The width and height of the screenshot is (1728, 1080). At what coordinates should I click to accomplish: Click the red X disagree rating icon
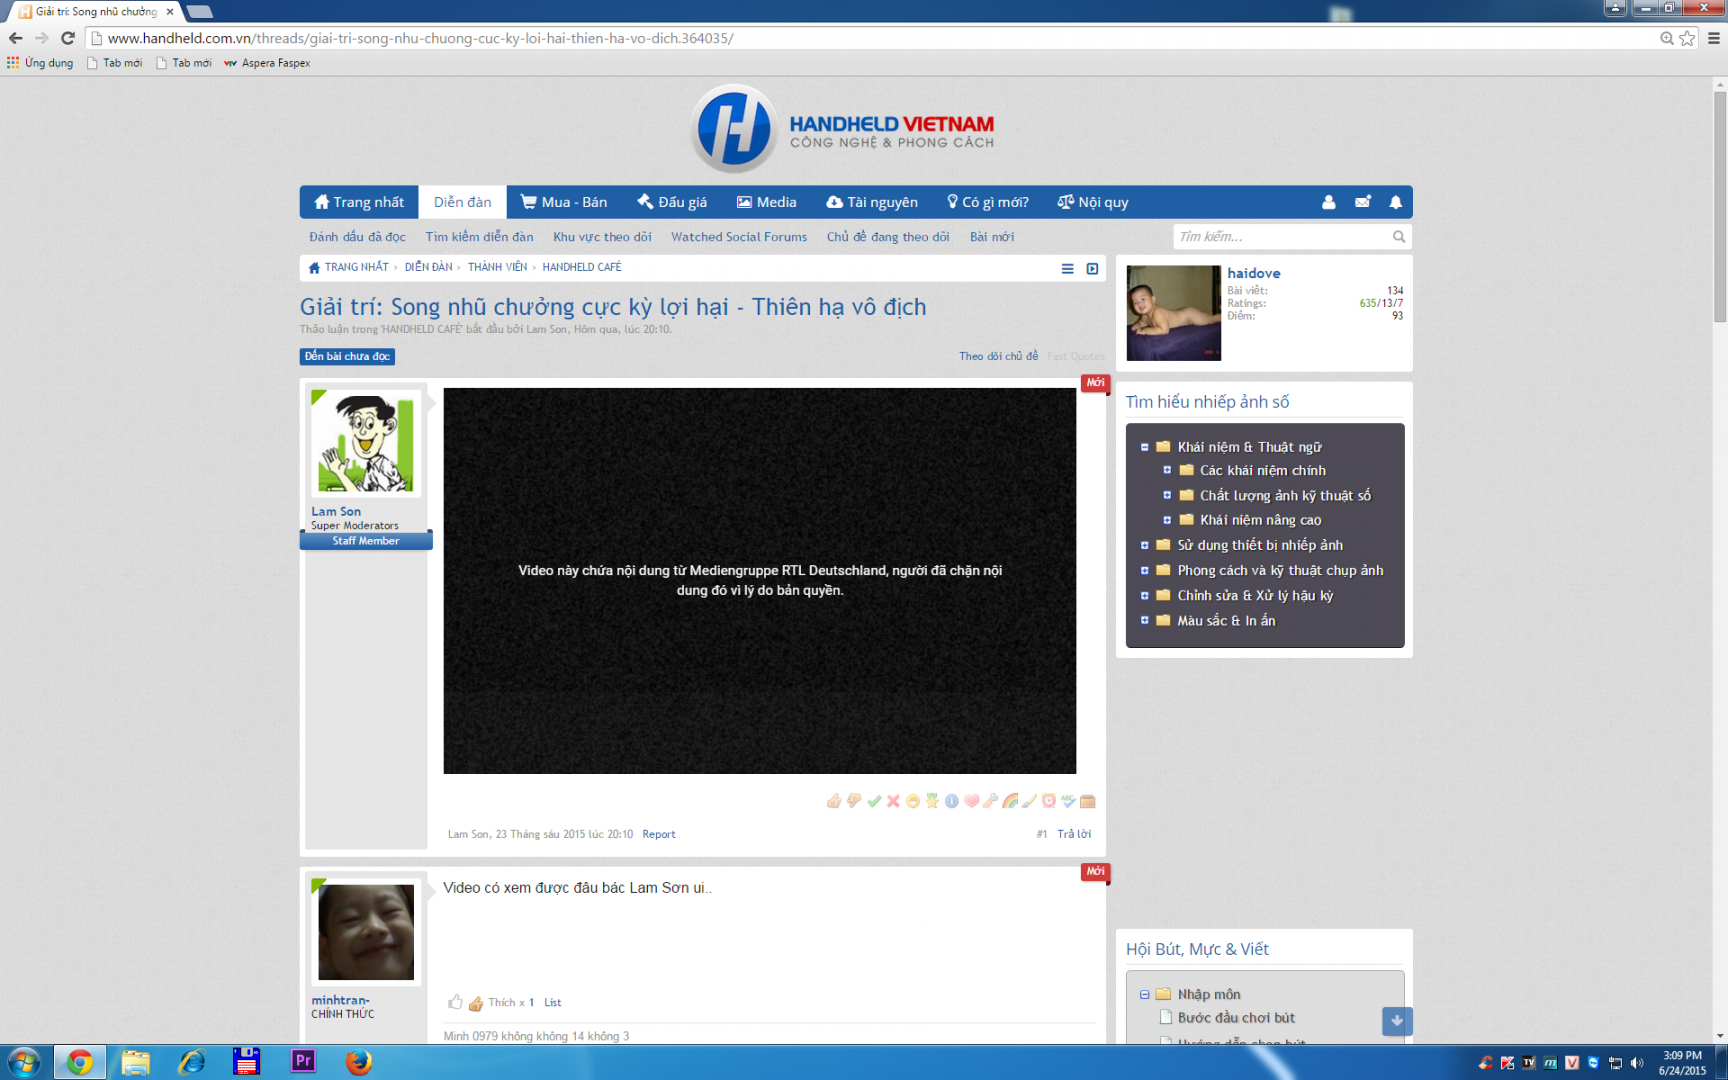[893, 801]
